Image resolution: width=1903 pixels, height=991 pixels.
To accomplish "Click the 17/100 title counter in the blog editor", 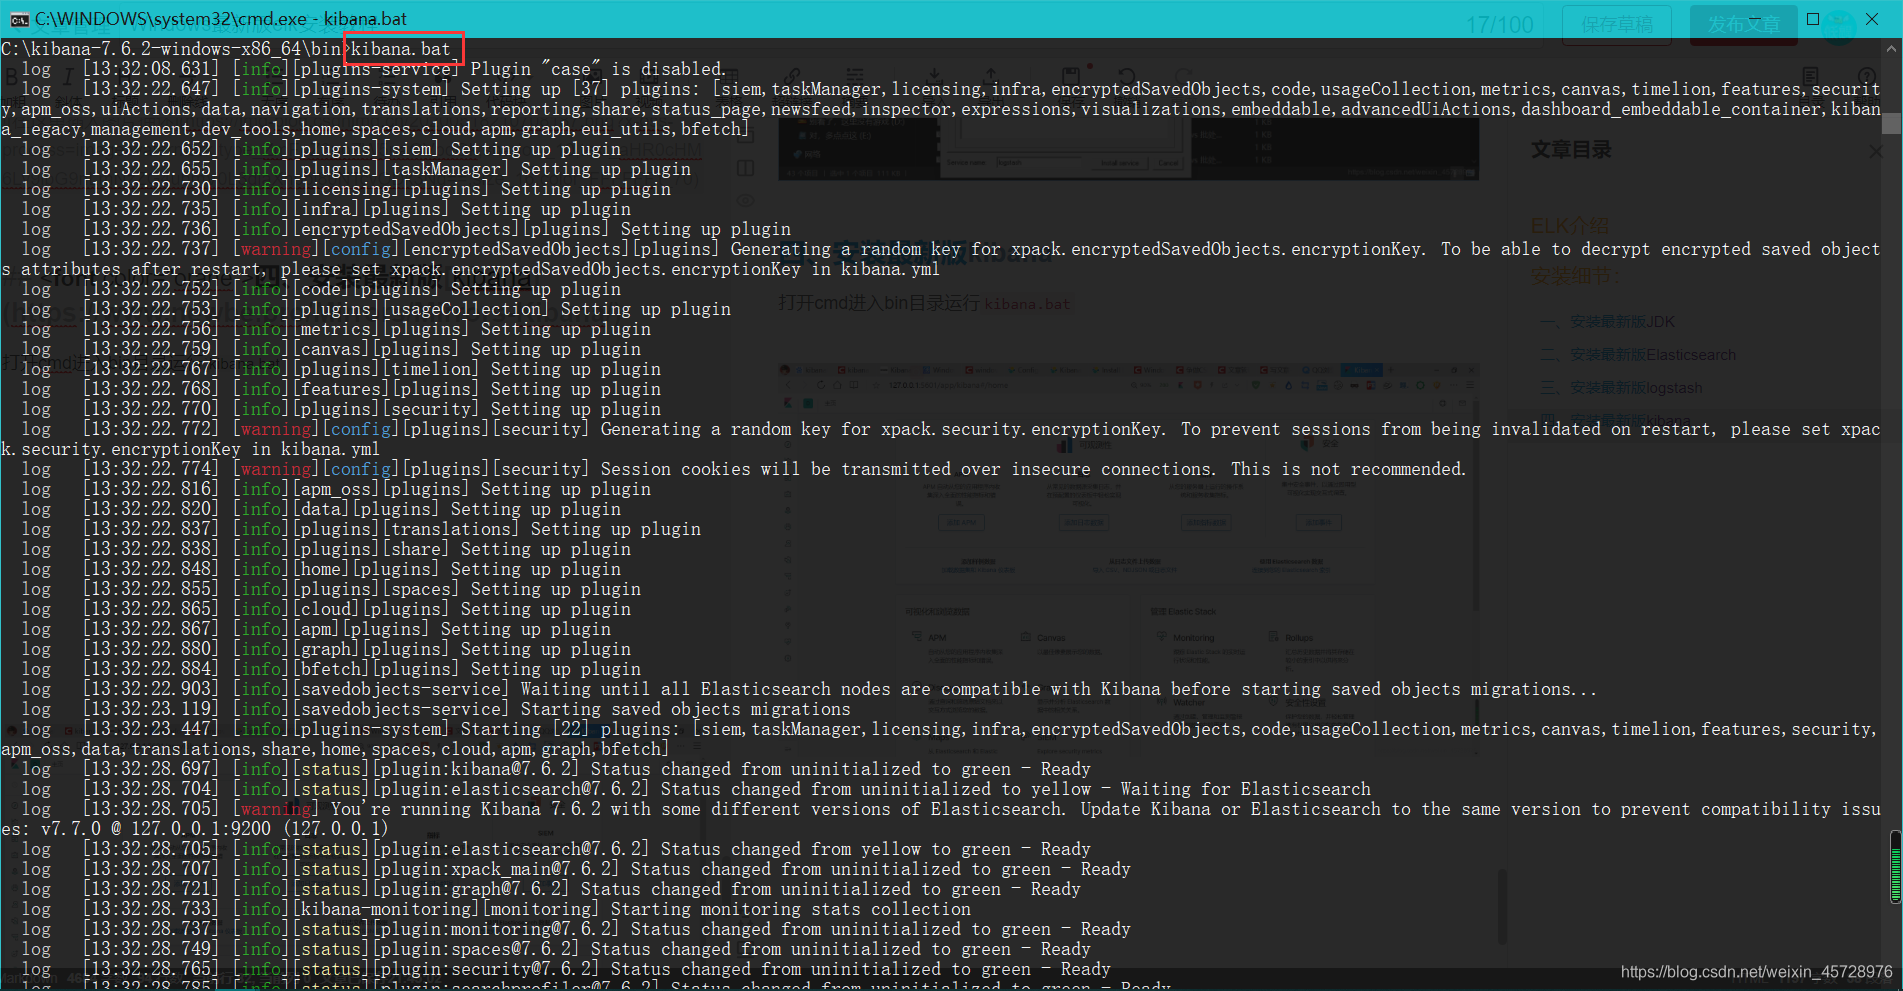I will pyautogui.click(x=1500, y=25).
